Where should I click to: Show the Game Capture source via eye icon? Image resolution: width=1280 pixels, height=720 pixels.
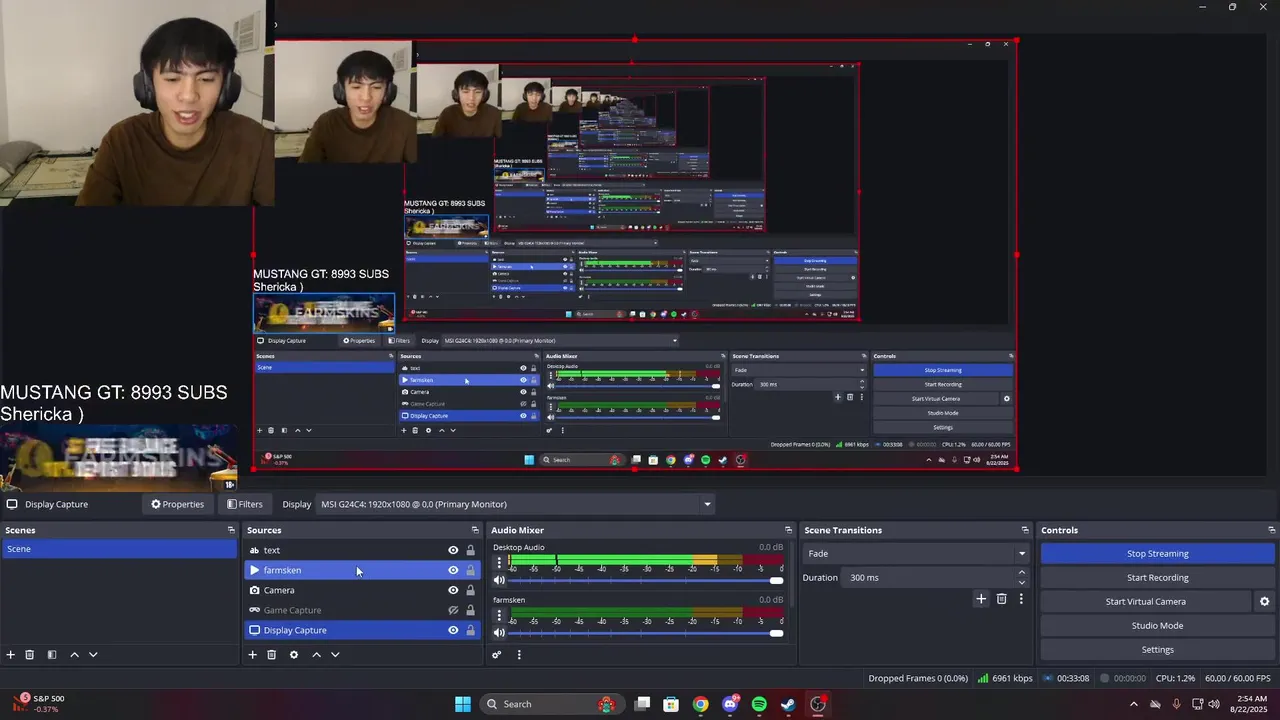click(453, 610)
